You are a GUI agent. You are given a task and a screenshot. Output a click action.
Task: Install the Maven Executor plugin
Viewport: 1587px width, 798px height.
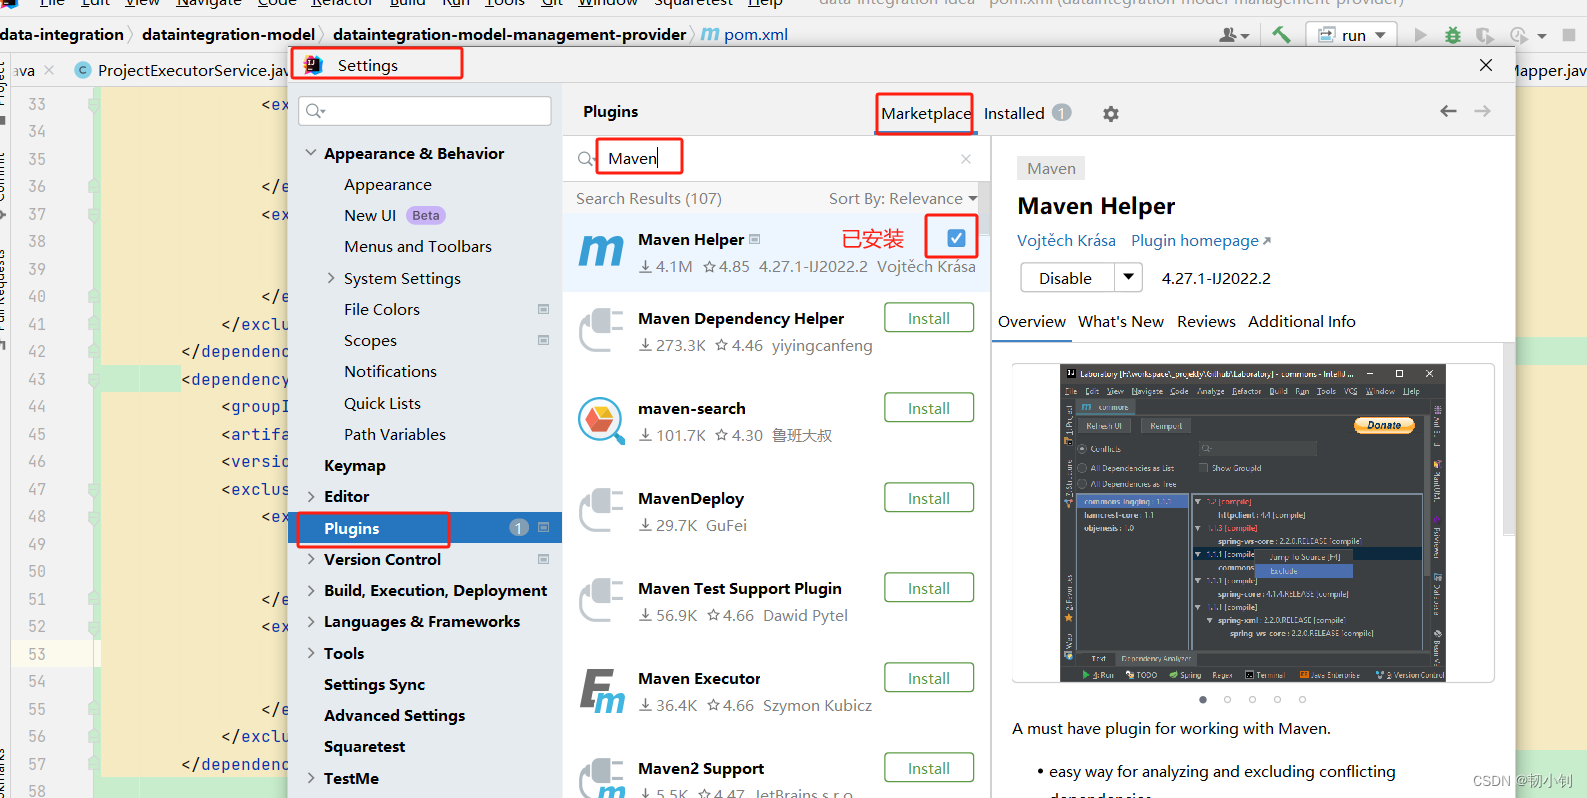pyautogui.click(x=929, y=678)
